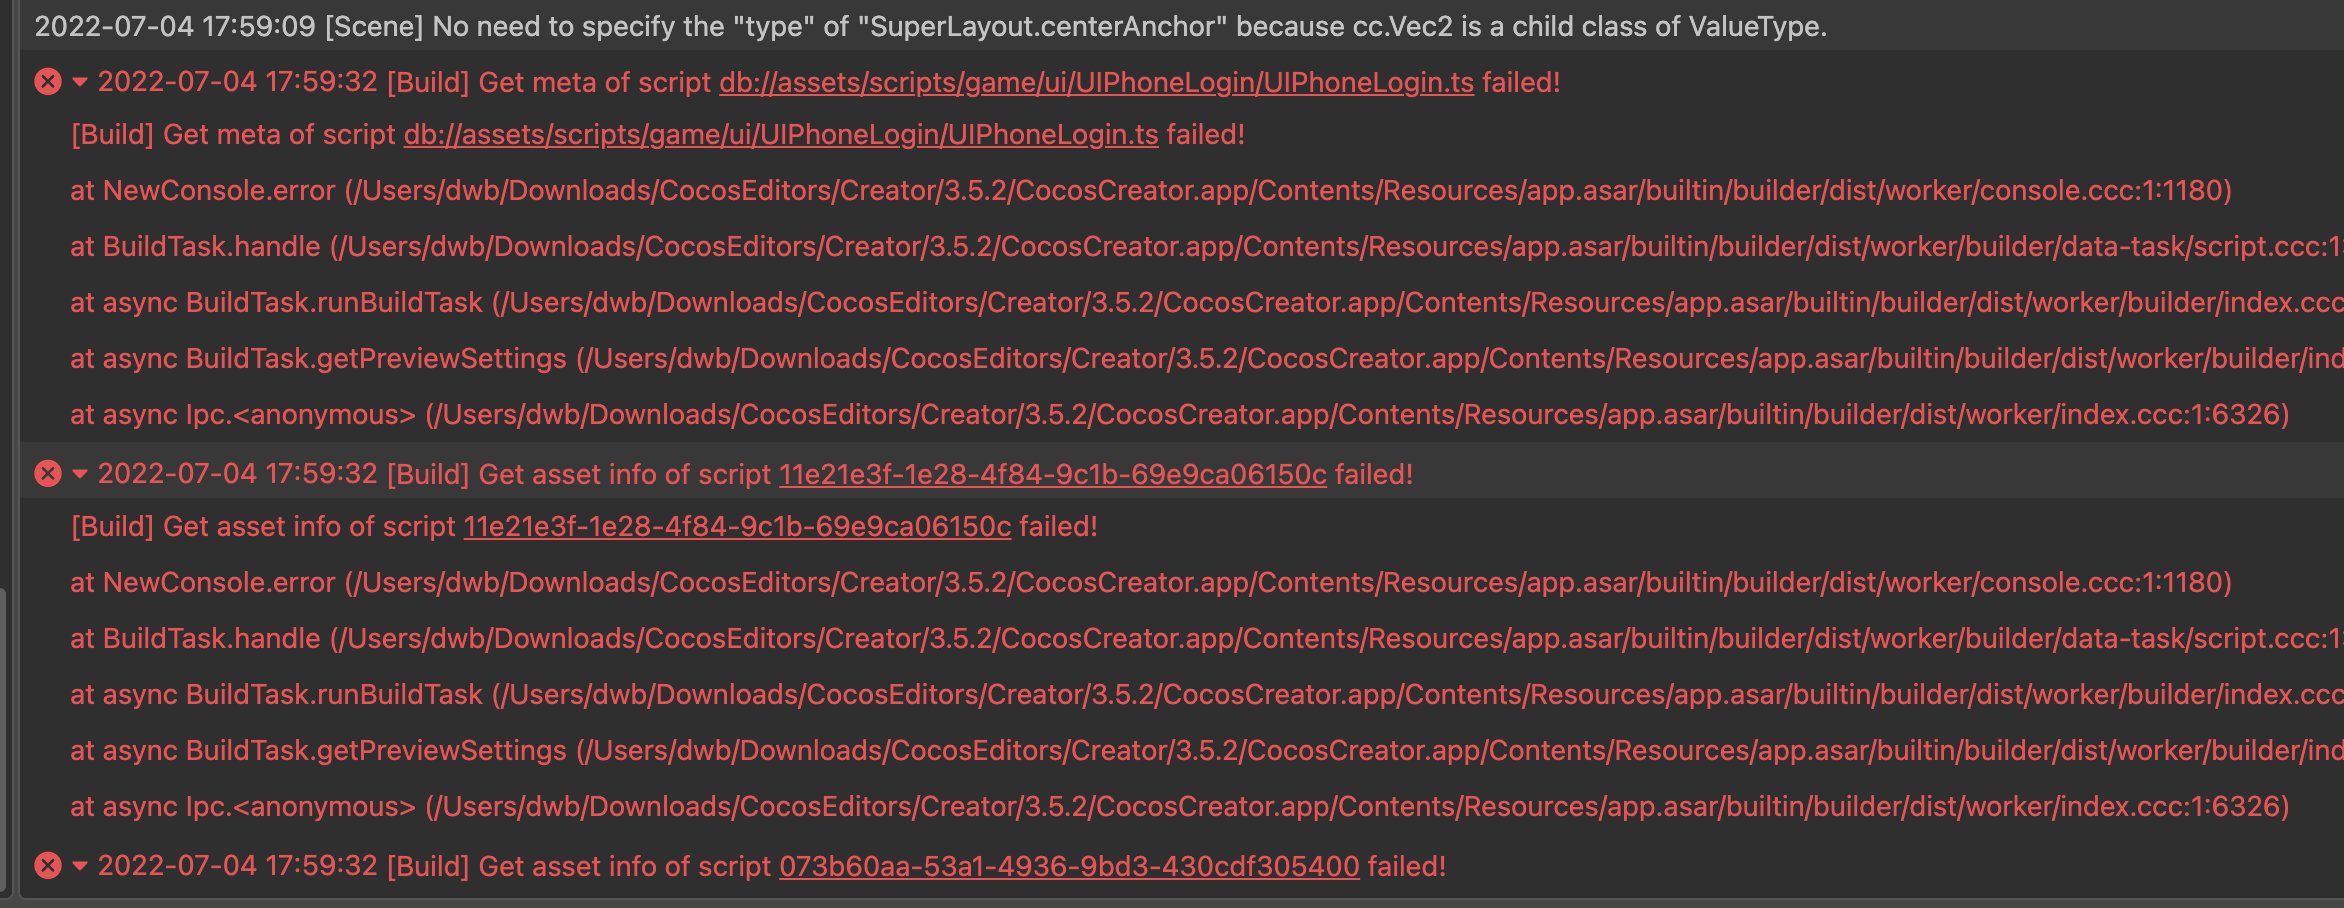The width and height of the screenshot is (2344, 908).
Task: Click error icon beside 11e21e3f asset info failure
Action: pos(48,474)
